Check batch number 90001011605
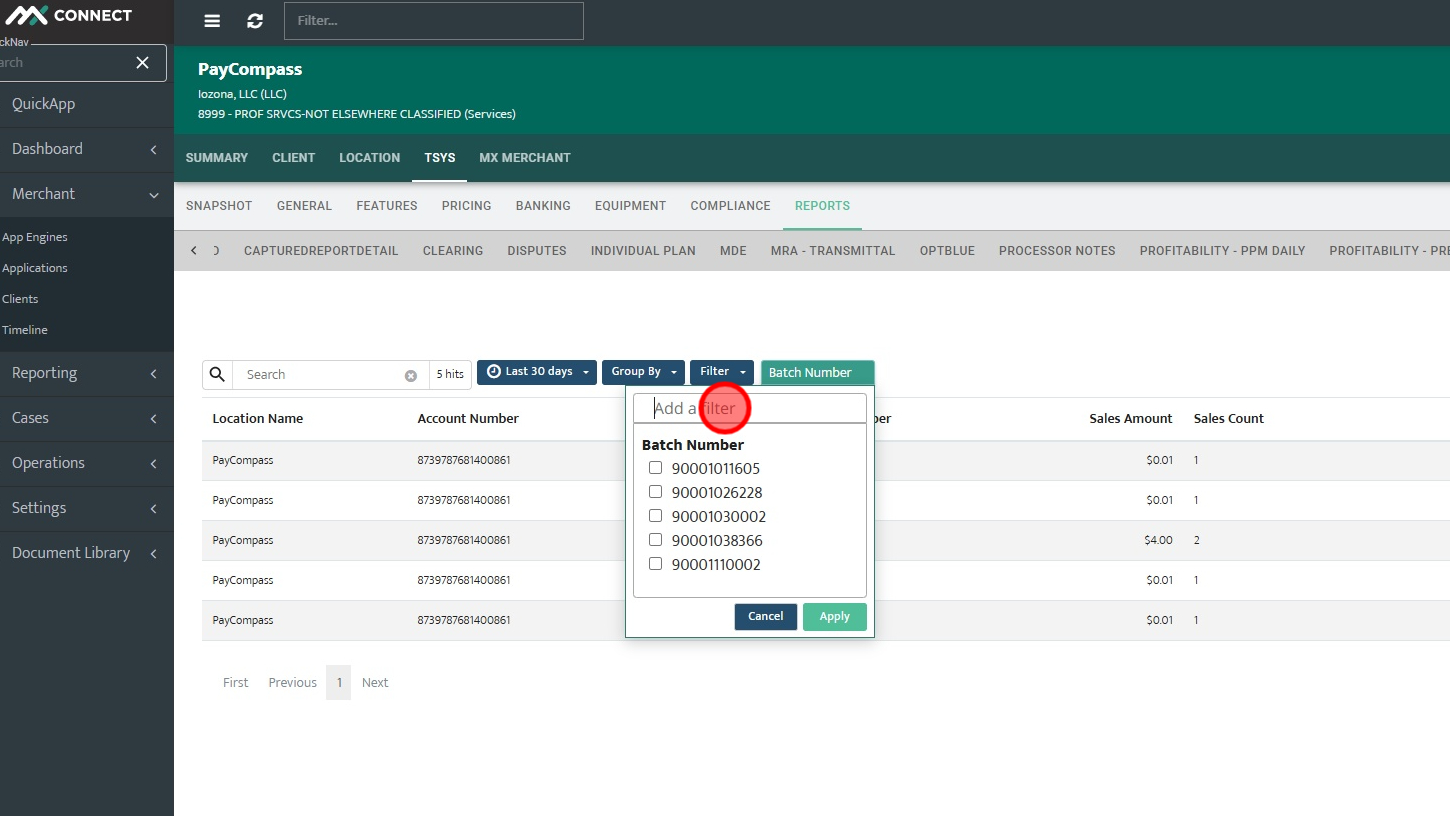Image resolution: width=1450 pixels, height=816 pixels. coord(656,468)
